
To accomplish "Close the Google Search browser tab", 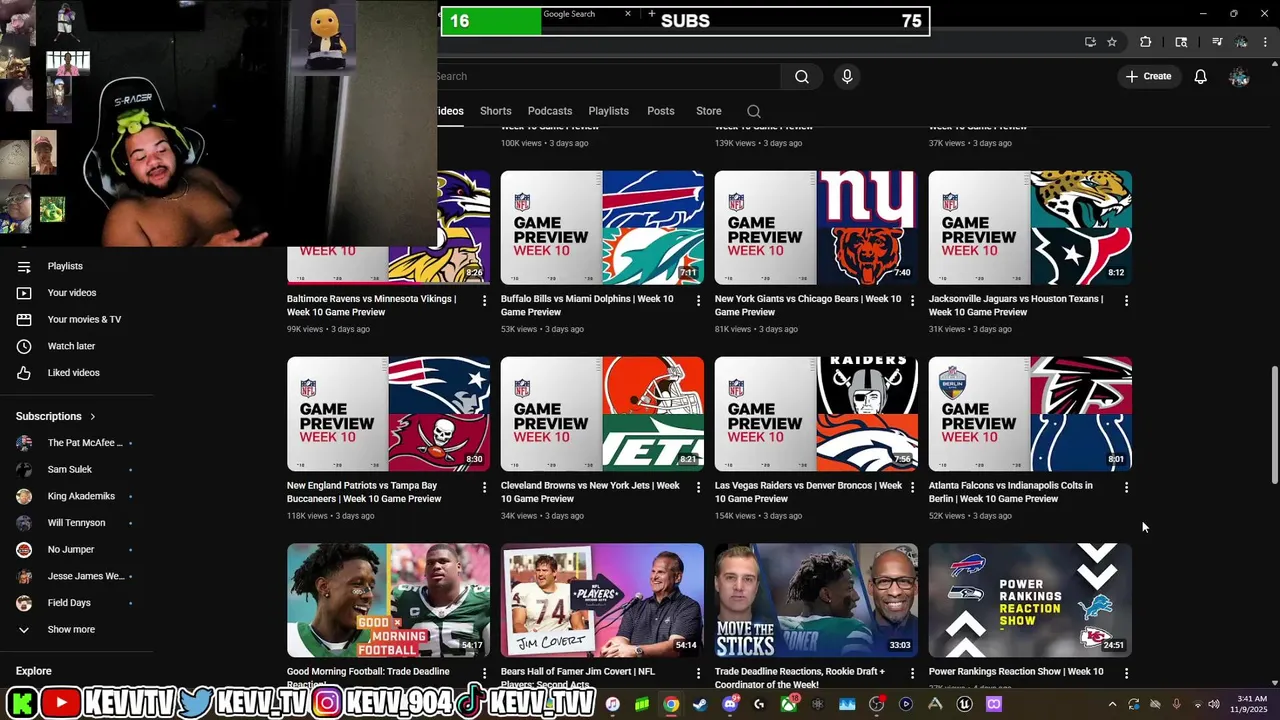I will pos(628,14).
